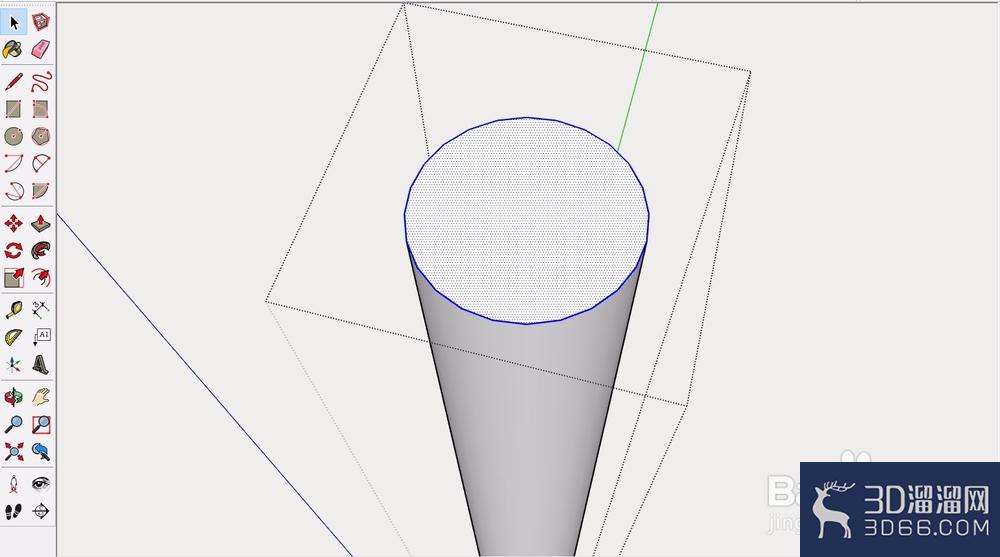Pick the Offset tool
The height and width of the screenshot is (557, 1000).
41,278
